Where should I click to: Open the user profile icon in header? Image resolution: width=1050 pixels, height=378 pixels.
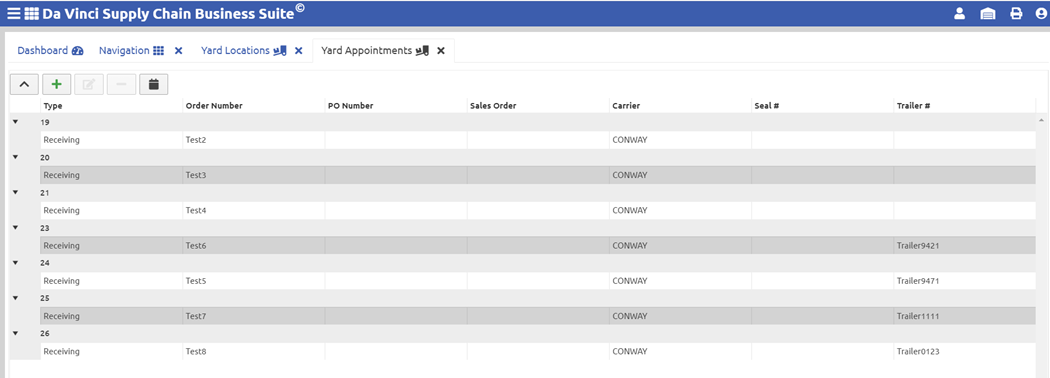coord(960,13)
